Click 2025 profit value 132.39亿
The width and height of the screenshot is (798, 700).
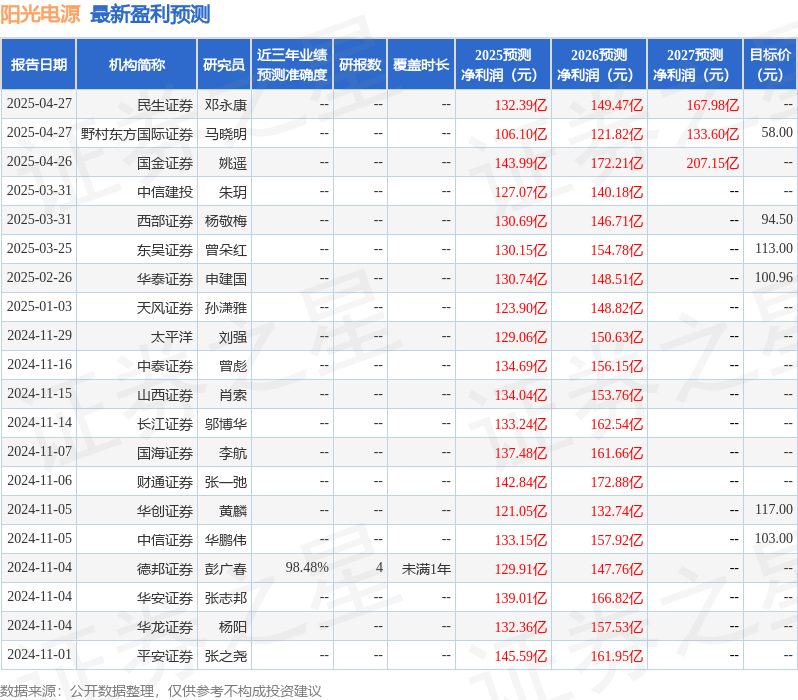(521, 105)
